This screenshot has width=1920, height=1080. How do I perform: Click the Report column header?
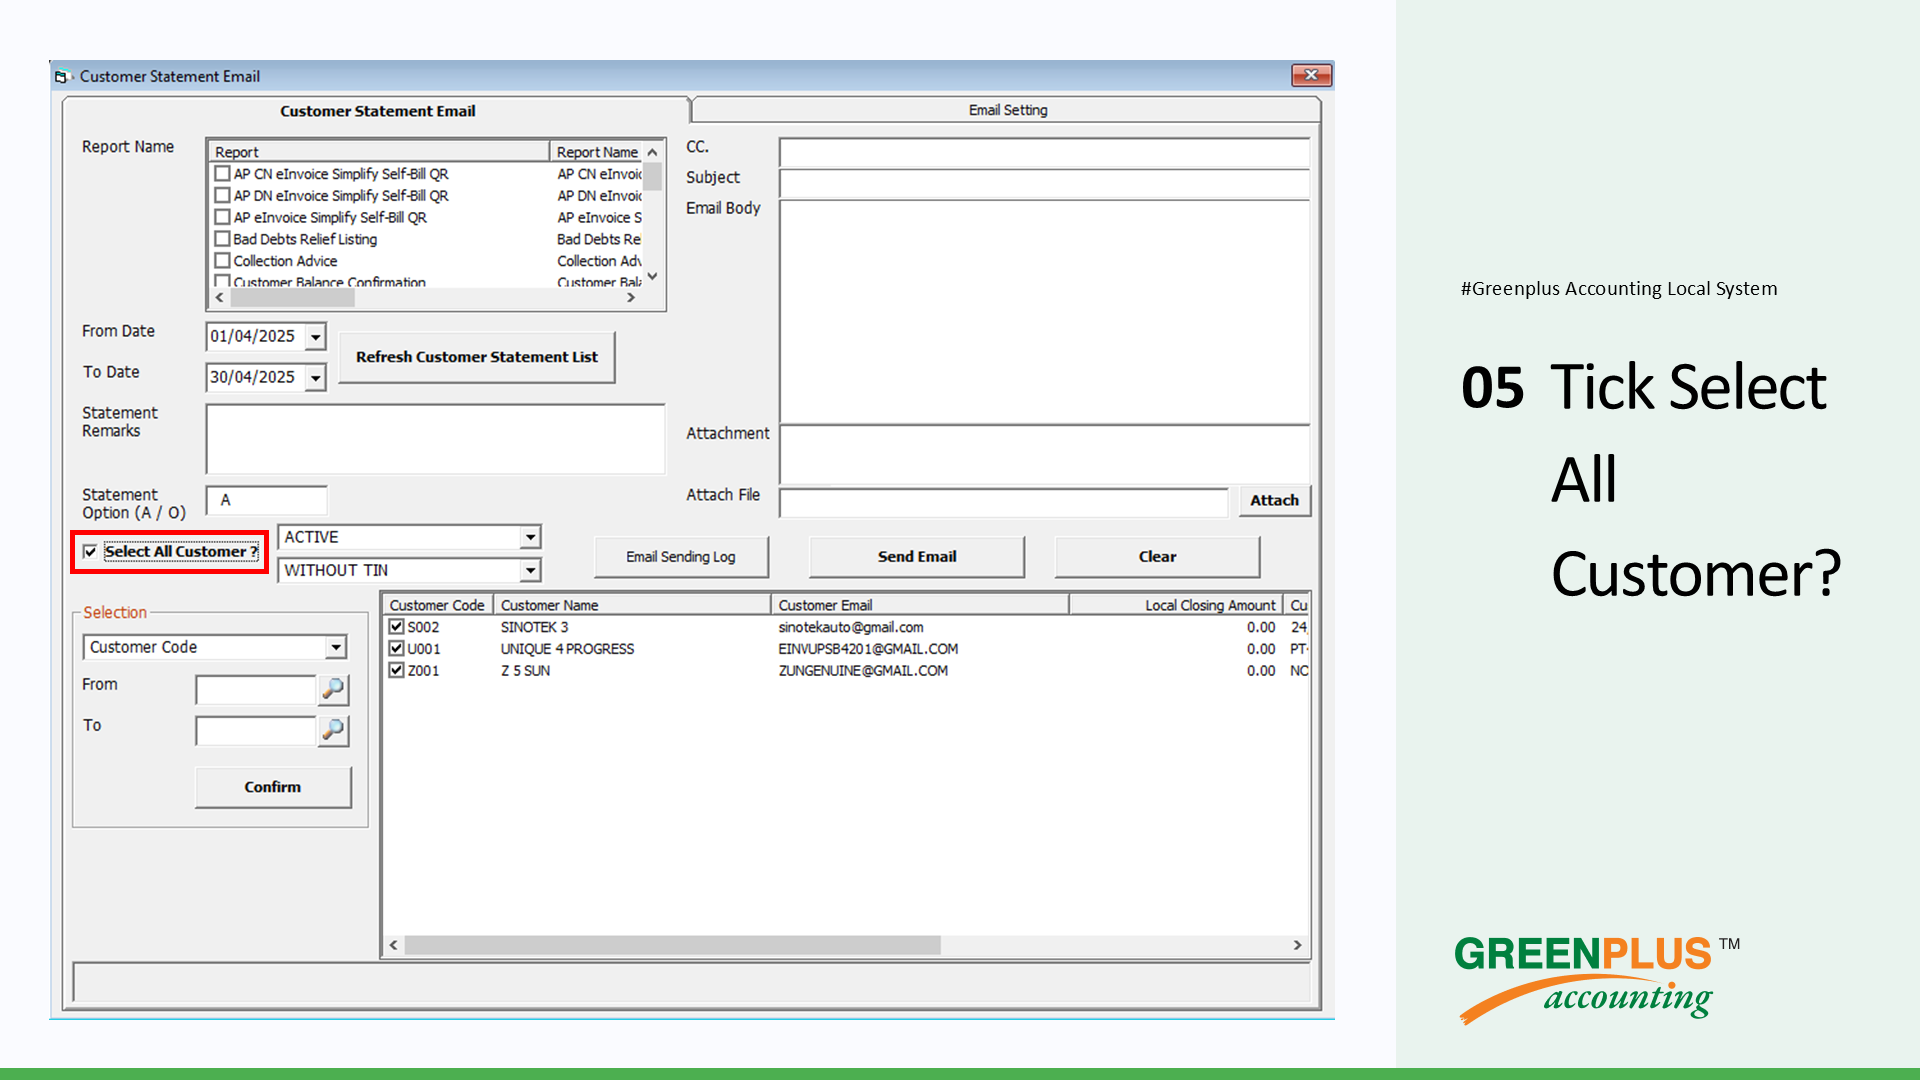(379, 152)
